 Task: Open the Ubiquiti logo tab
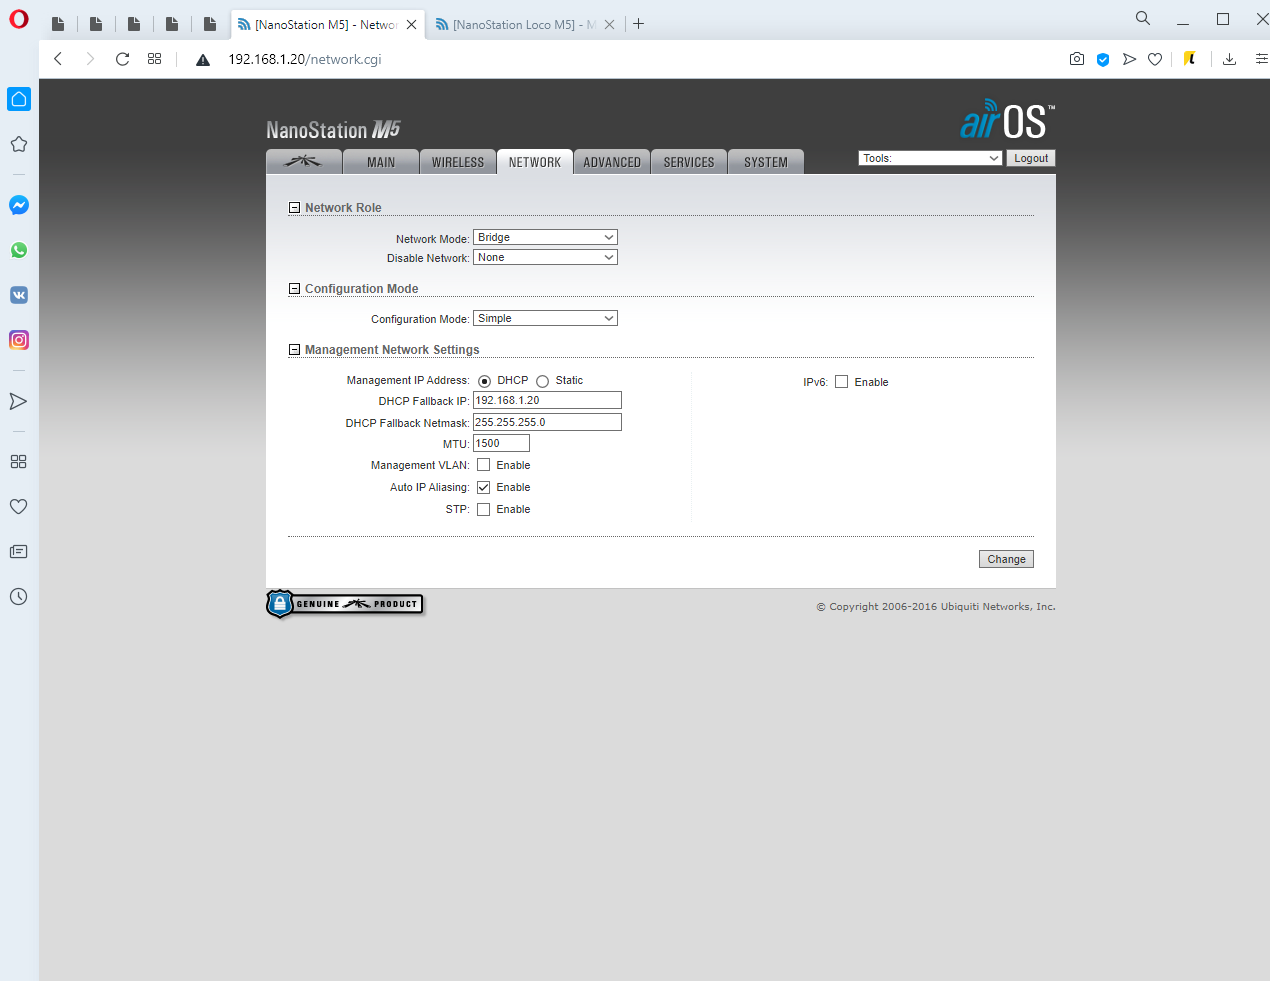[303, 162]
